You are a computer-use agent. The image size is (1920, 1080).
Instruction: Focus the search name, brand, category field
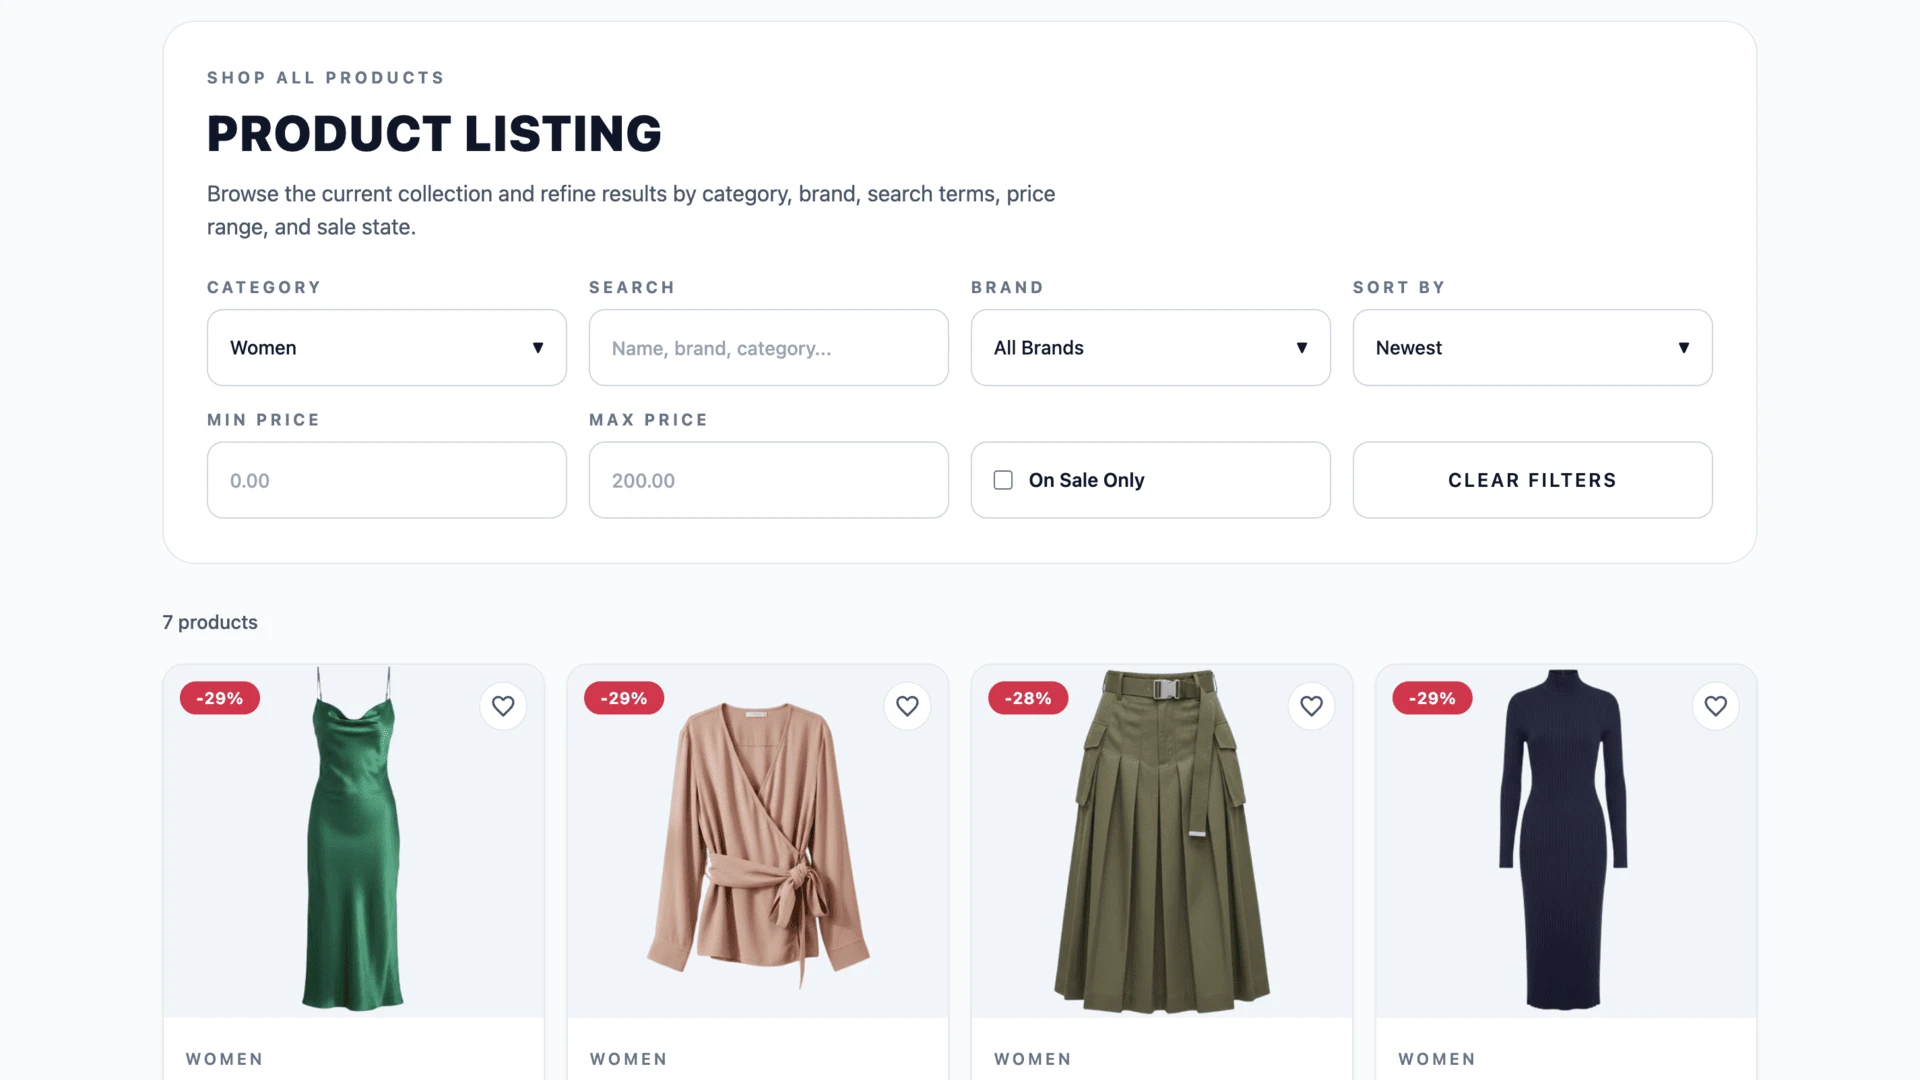tap(769, 348)
